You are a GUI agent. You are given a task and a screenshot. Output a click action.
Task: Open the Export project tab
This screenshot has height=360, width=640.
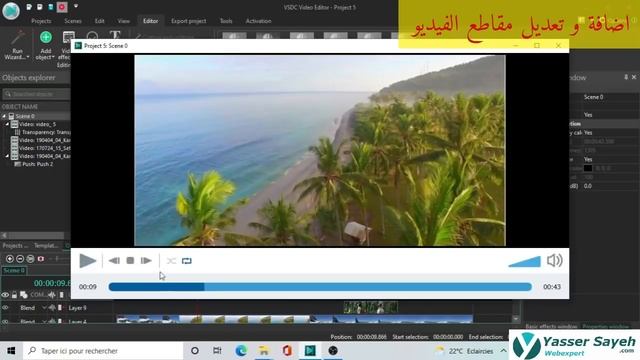[x=189, y=21]
